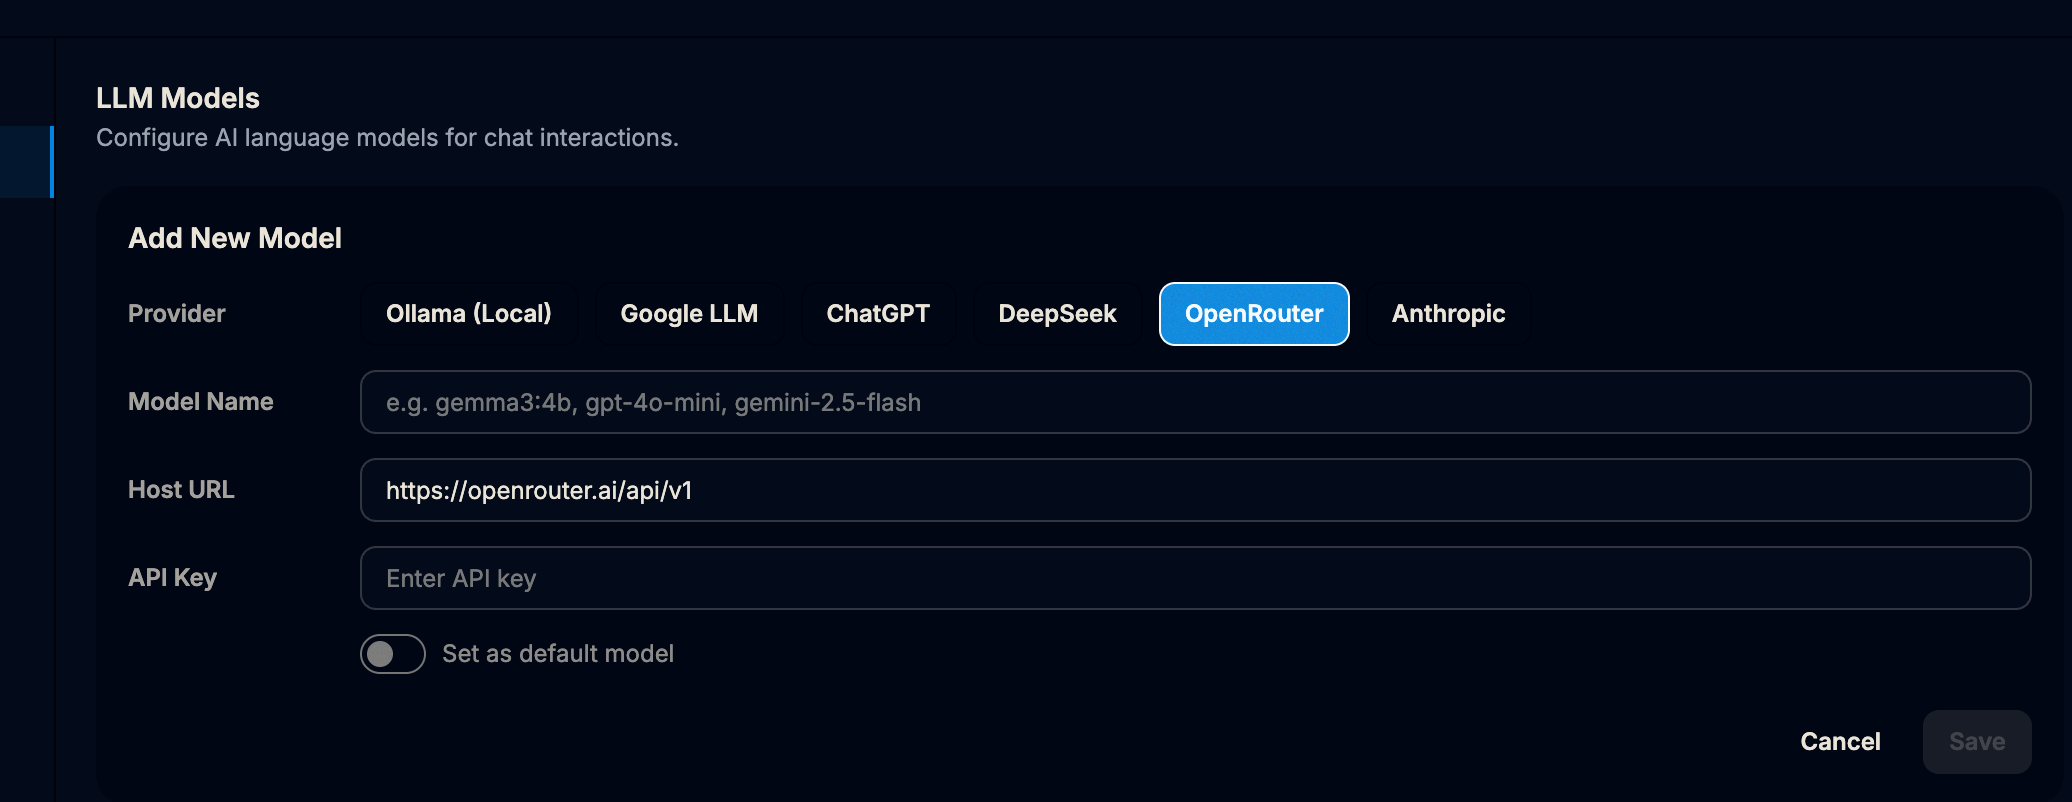This screenshot has width=2072, height=802.
Task: Click the 'Provider' field label
Action: [x=177, y=314]
